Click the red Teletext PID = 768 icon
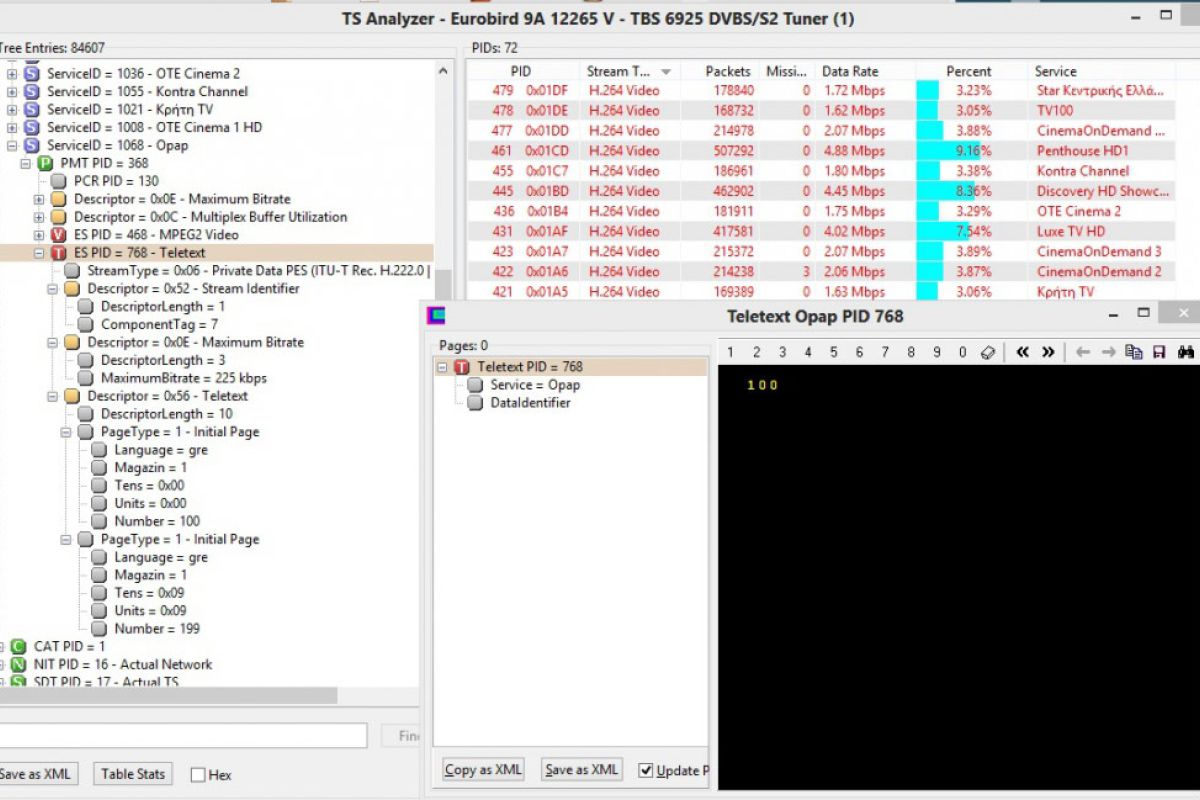Viewport: 1200px width, 800px height. 461,367
